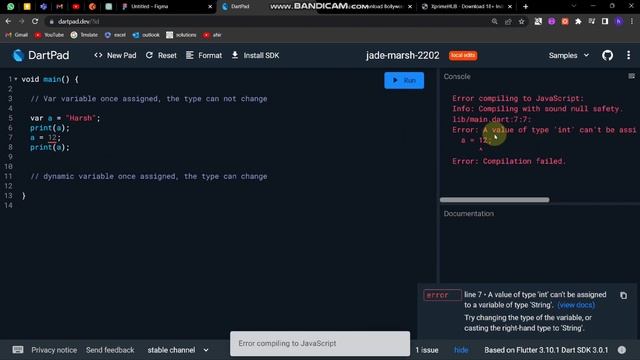The width and height of the screenshot is (640, 360).
Task: Create a New Pad
Action: tap(115, 55)
